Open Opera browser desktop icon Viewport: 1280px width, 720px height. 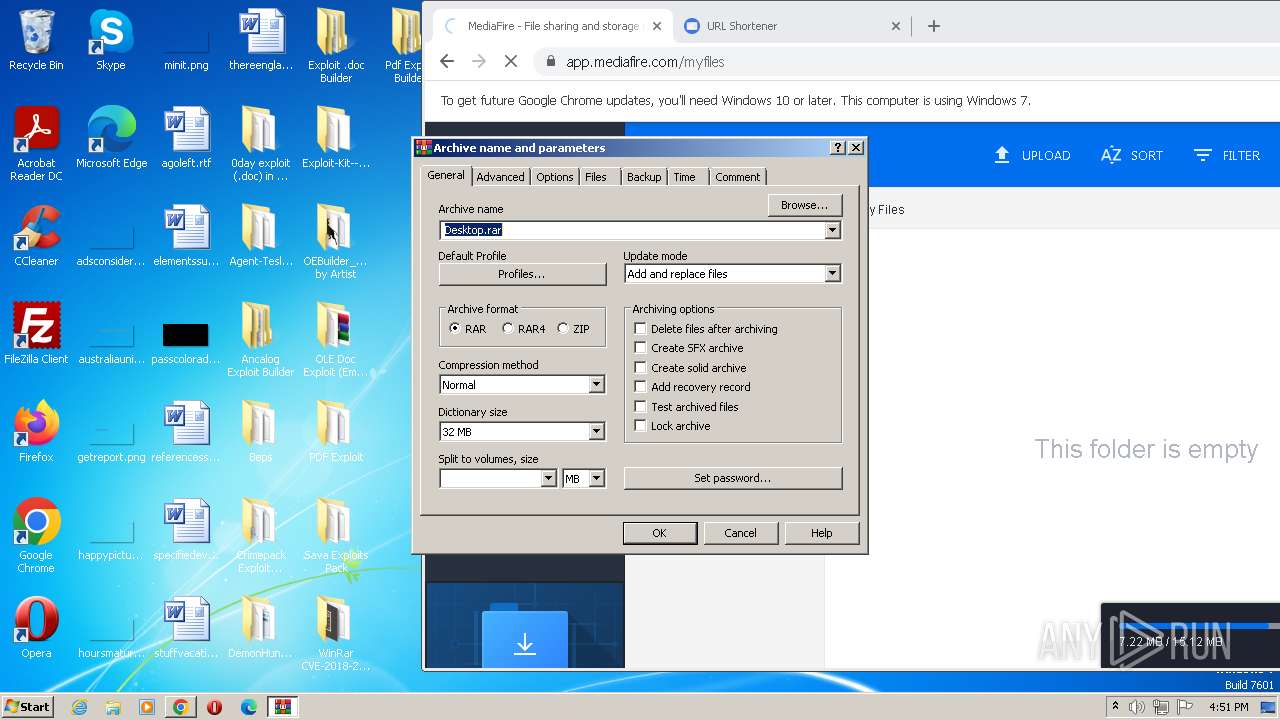pyautogui.click(x=36, y=628)
